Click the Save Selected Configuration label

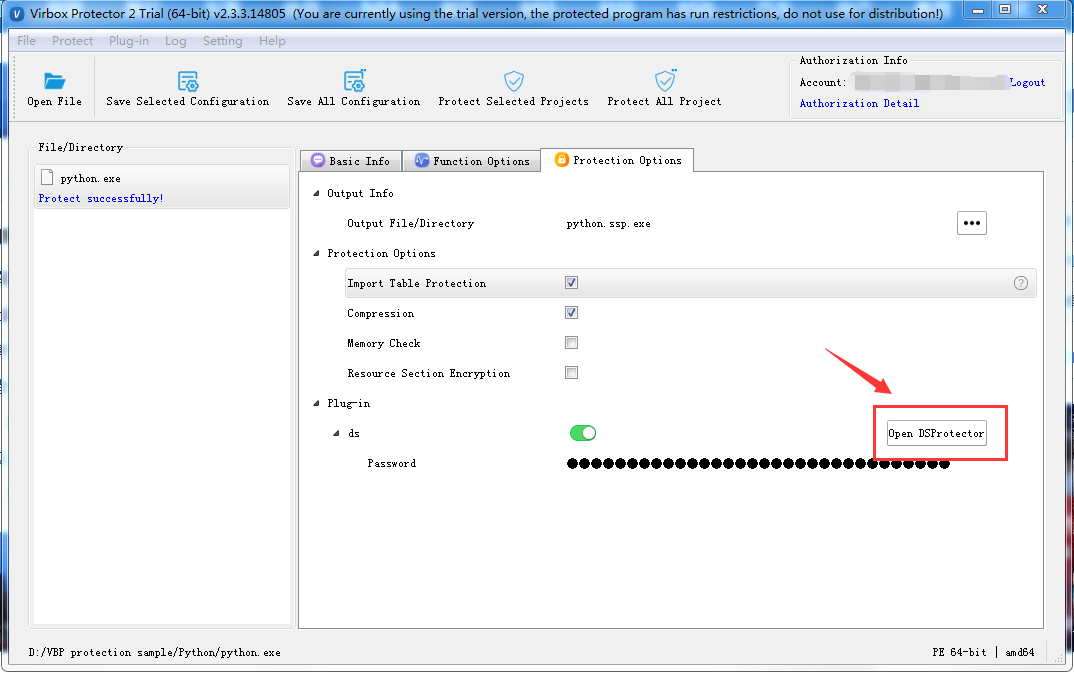(188, 101)
